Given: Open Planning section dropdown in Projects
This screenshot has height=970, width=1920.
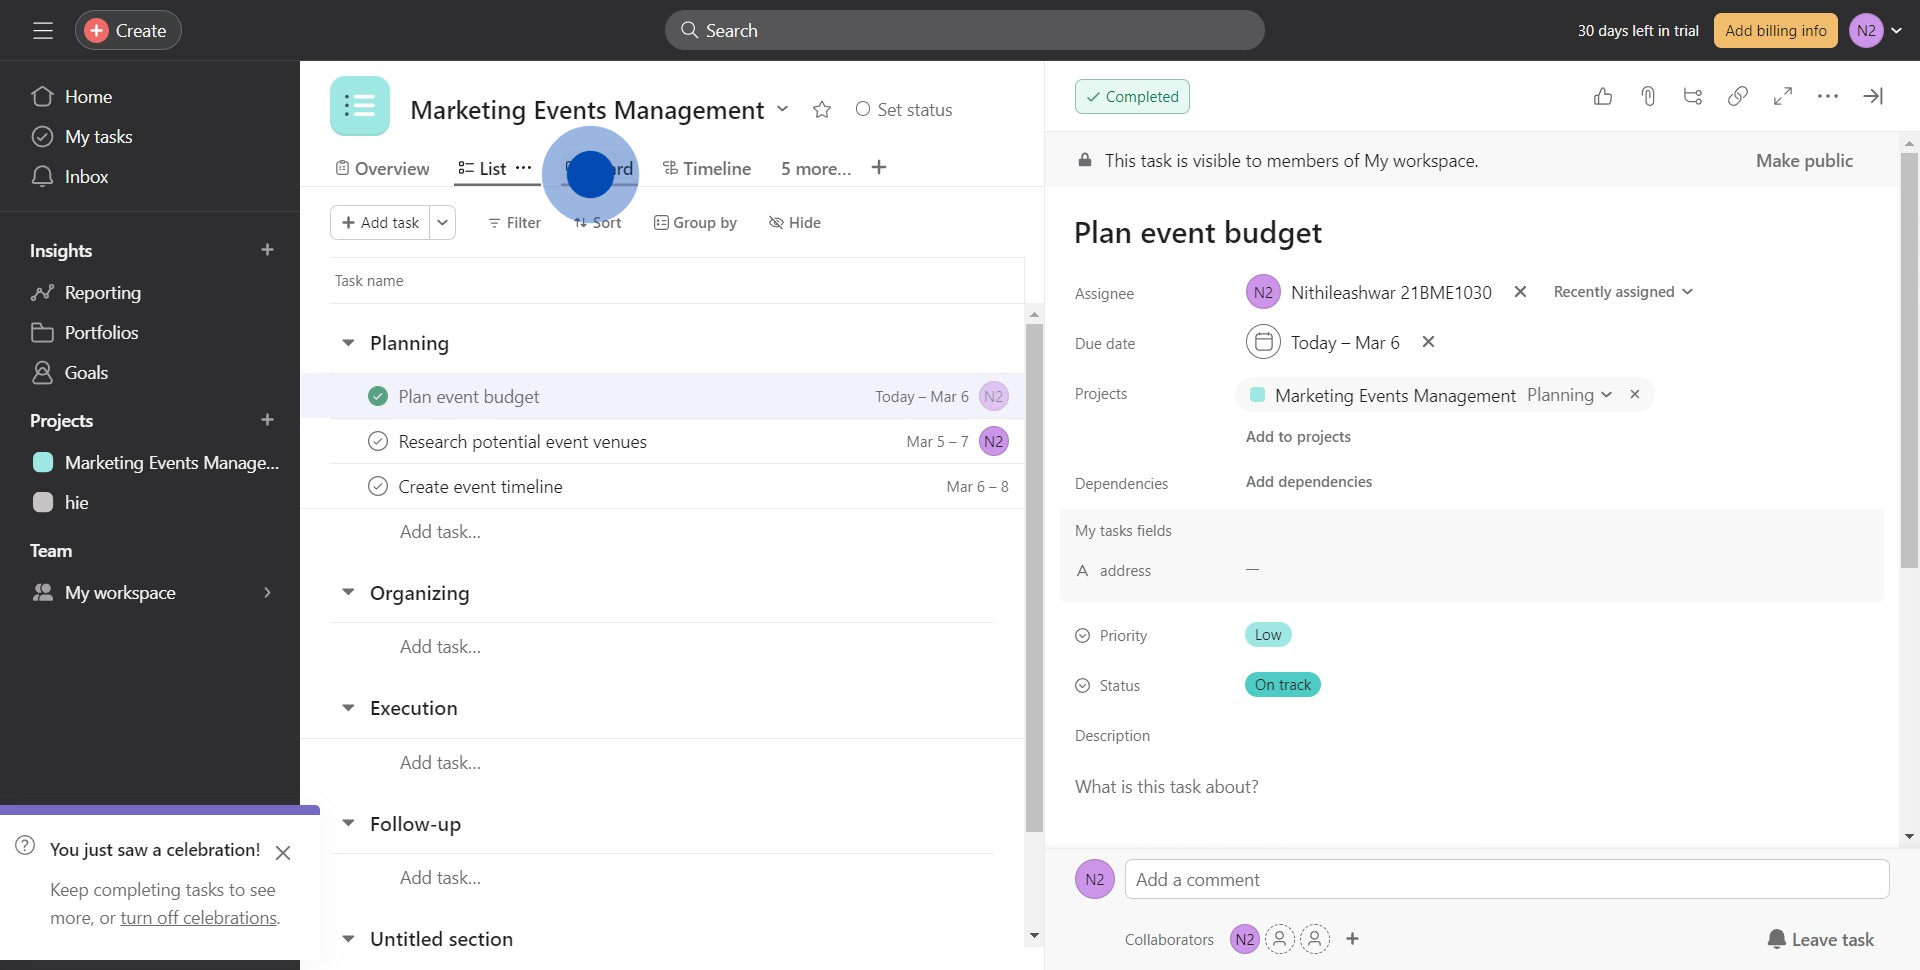Looking at the screenshot, I should (x=1569, y=395).
